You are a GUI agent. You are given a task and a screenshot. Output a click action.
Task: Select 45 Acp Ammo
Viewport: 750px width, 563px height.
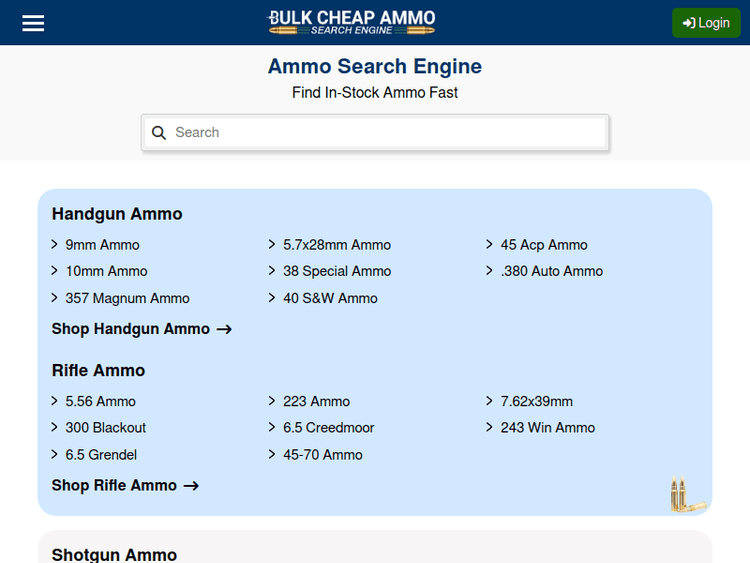[x=543, y=245]
